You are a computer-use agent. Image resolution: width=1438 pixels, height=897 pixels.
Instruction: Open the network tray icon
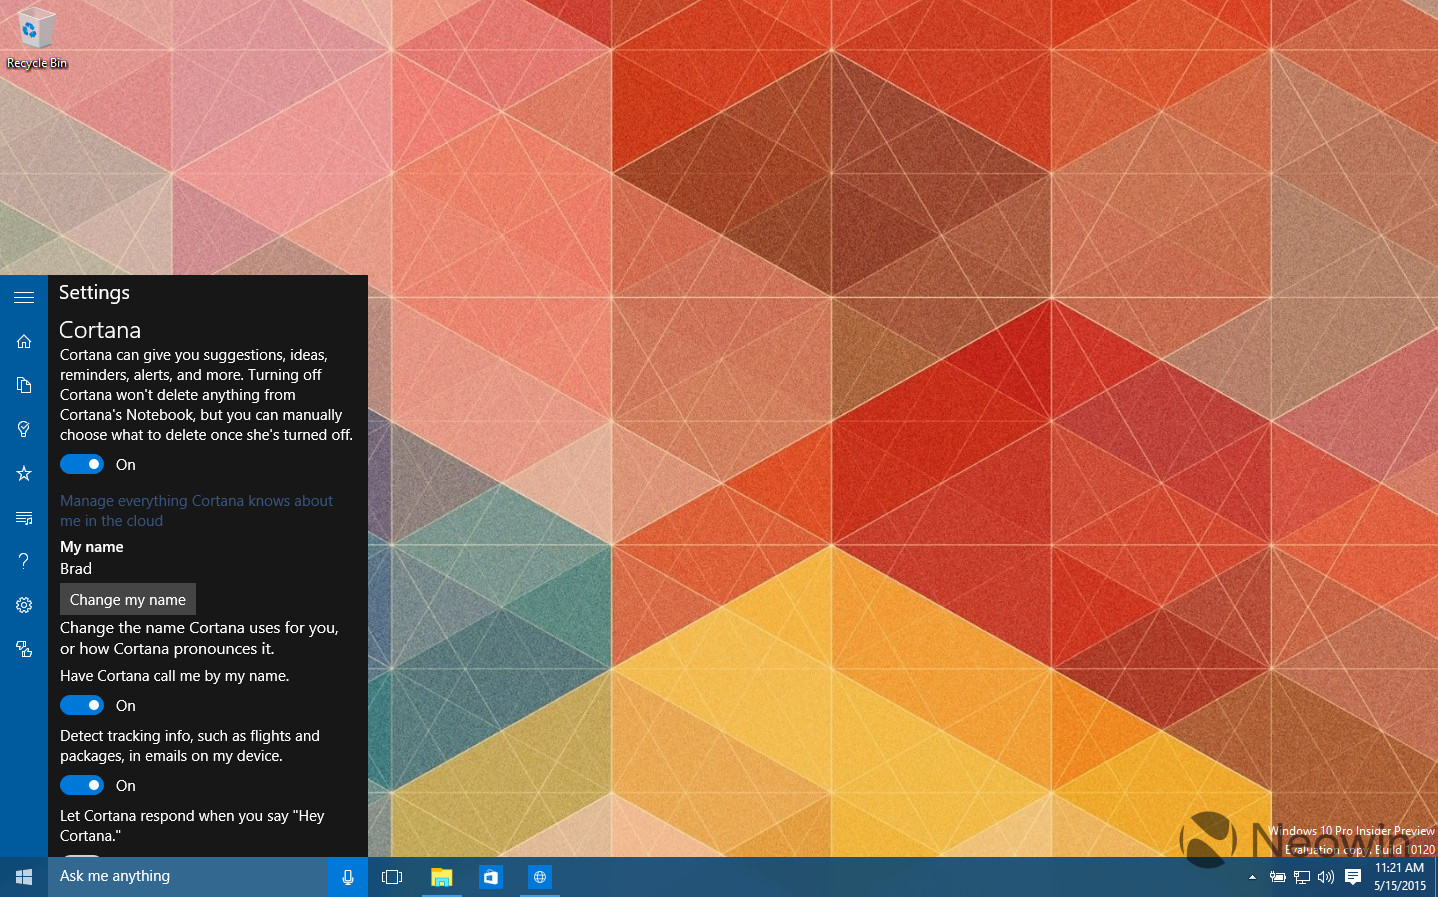click(1301, 877)
